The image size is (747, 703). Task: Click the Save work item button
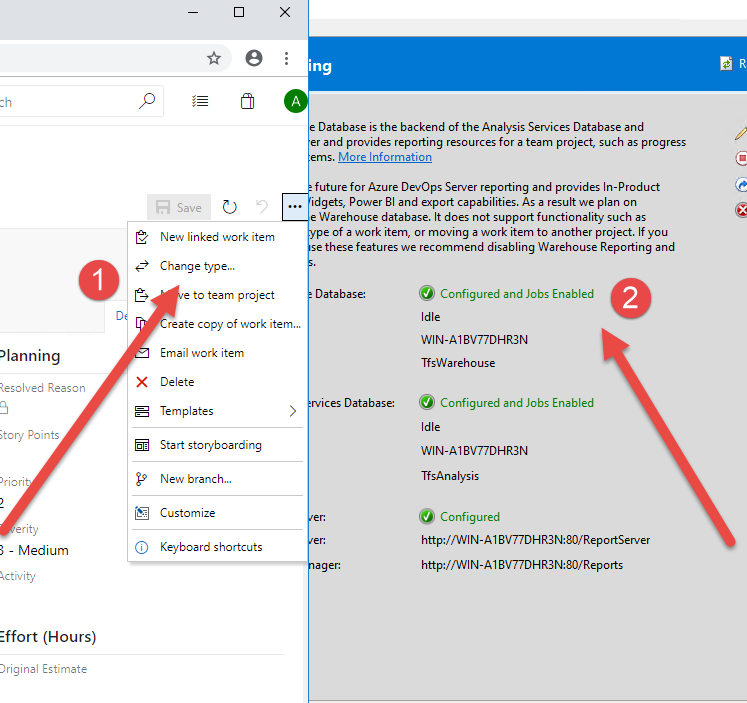tap(179, 207)
